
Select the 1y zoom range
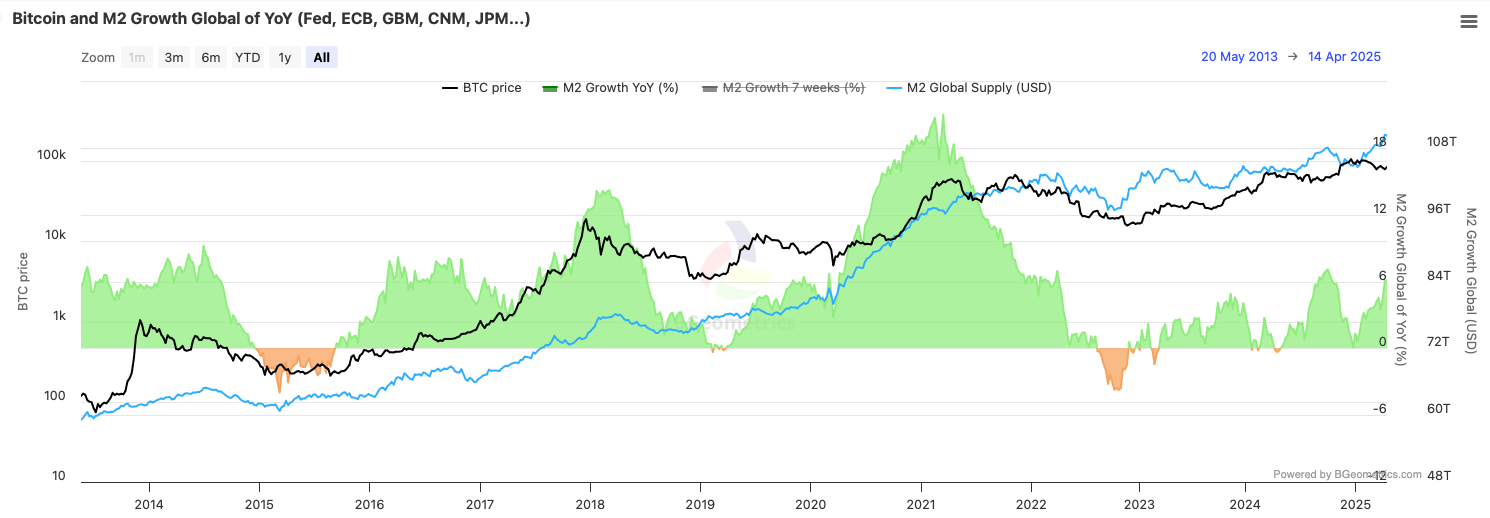(x=285, y=57)
